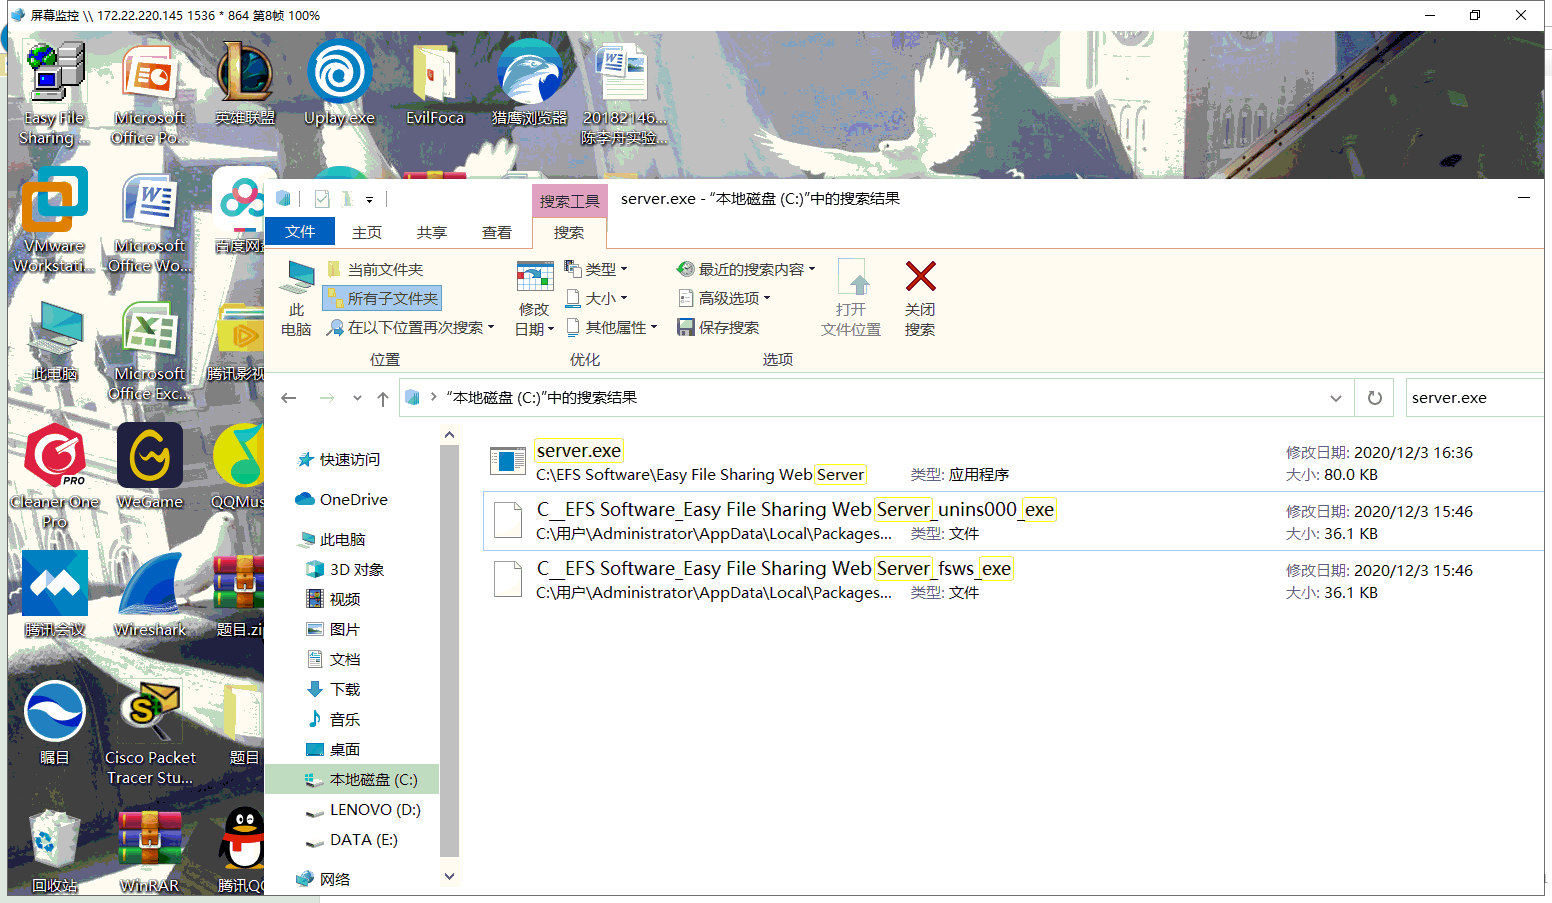Image resolution: width=1552 pixels, height=903 pixels.
Task: Open LENOVO (D:) drive
Action: click(x=364, y=810)
